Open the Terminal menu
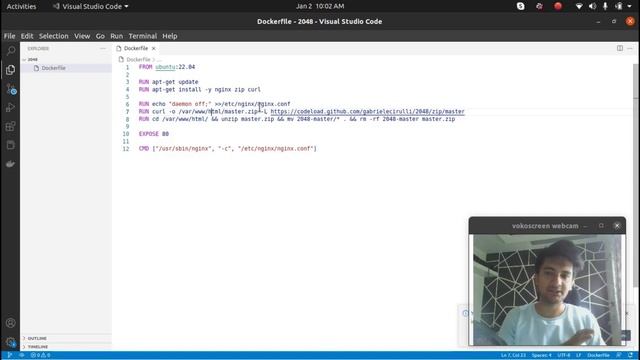Image resolution: width=640 pixels, height=360 pixels. click(x=142, y=36)
